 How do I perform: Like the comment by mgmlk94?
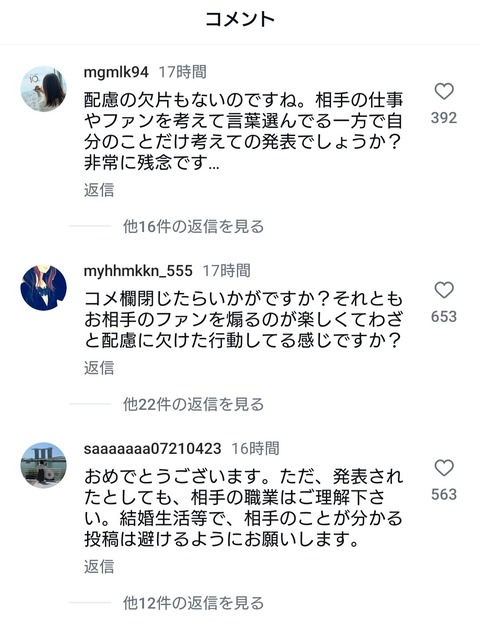444,91
